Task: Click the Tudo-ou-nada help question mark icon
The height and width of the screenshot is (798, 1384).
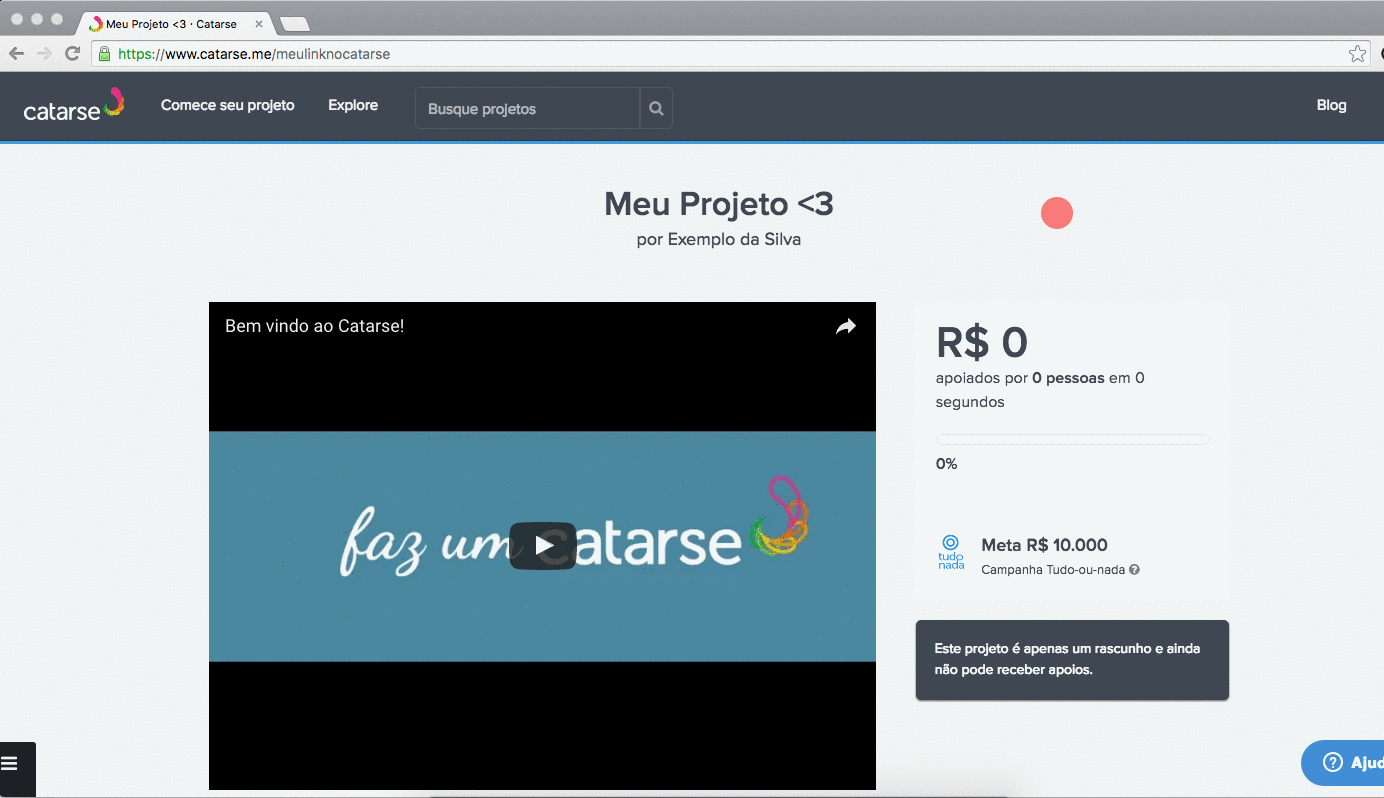Action: tap(1135, 570)
